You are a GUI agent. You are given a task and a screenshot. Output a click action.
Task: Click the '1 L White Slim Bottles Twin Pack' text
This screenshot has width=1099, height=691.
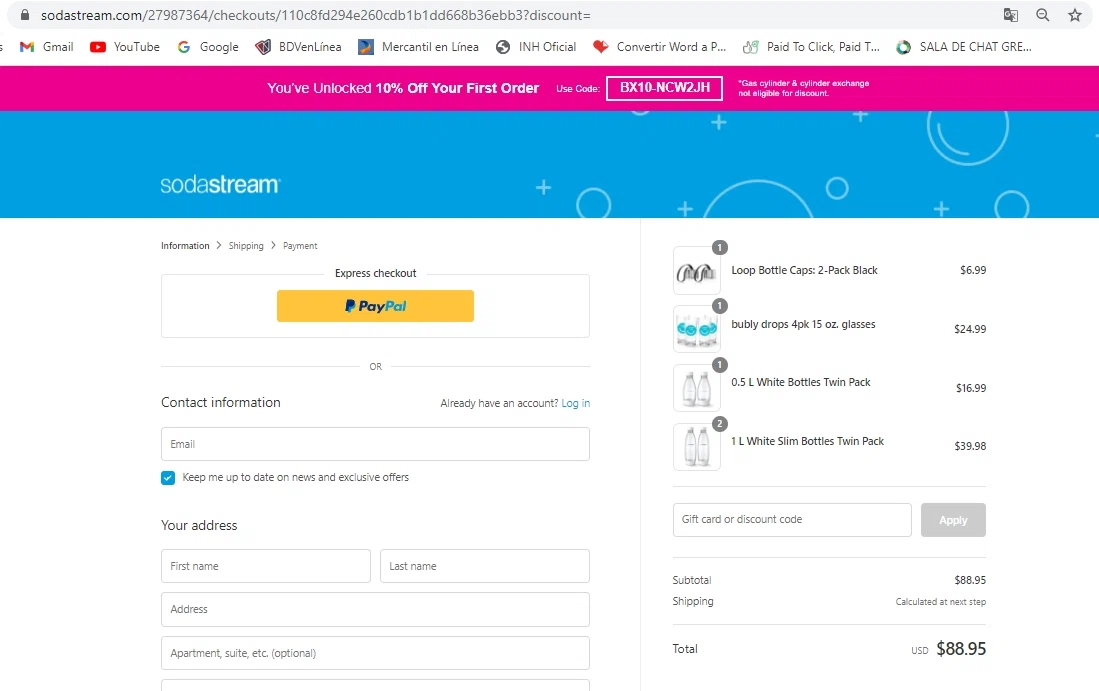coord(807,442)
